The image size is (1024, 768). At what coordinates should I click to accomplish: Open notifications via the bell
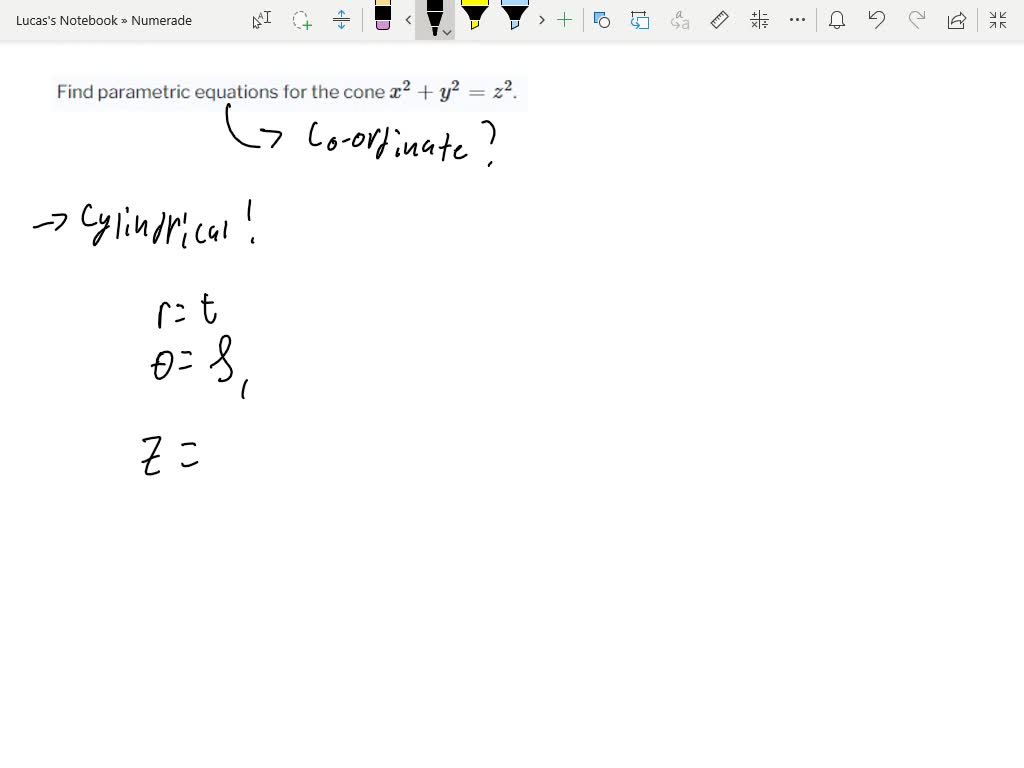point(836,19)
